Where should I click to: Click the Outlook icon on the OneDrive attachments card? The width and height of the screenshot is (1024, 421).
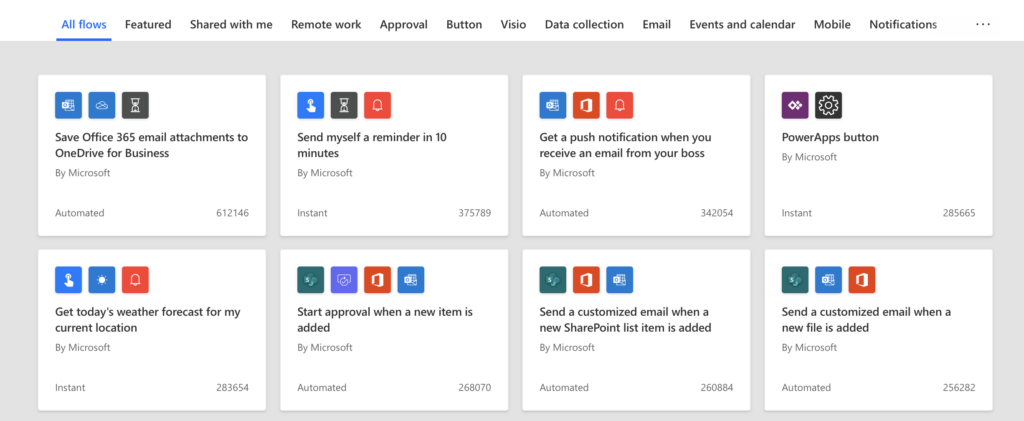68,105
